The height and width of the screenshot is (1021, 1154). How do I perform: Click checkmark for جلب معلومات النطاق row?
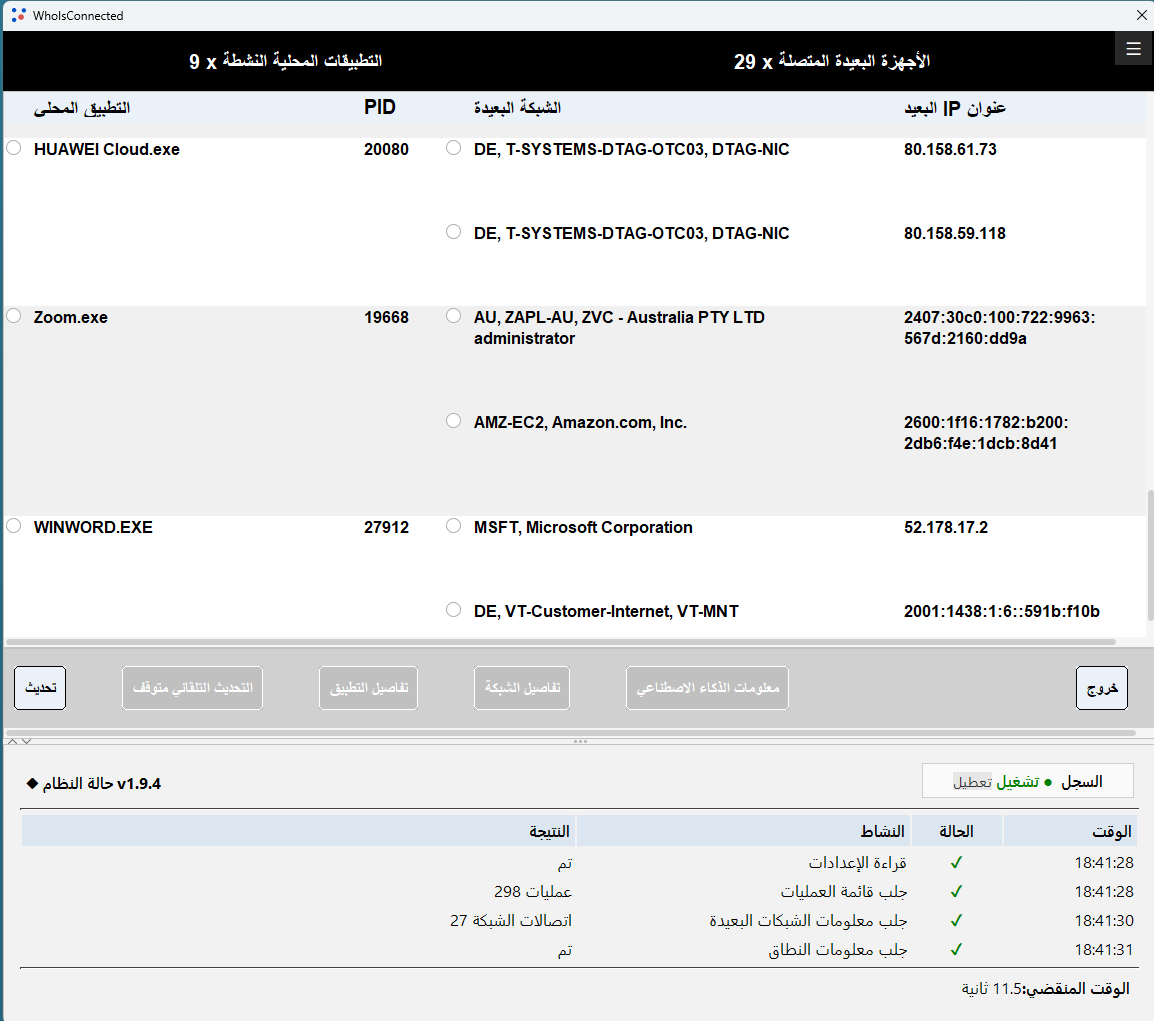pyautogui.click(x=956, y=950)
